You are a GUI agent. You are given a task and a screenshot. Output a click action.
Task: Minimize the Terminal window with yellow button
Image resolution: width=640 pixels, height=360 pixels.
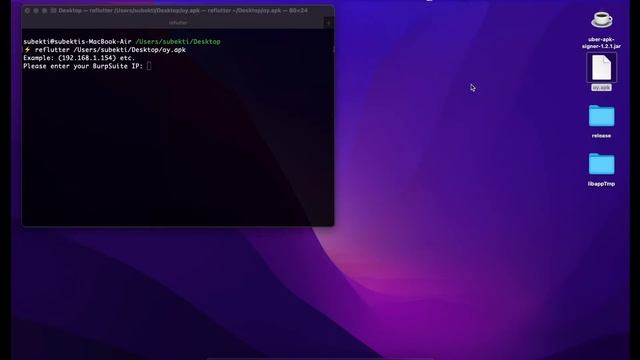point(36,11)
